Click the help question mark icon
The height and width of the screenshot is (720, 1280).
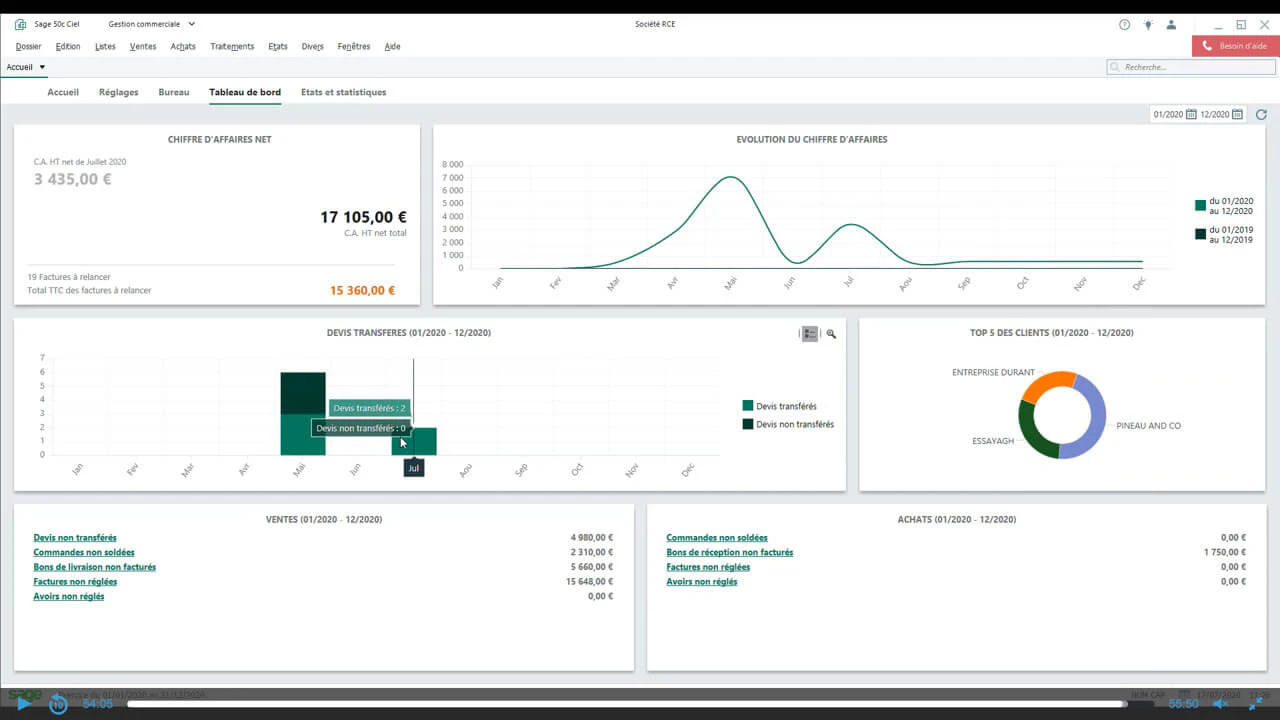coord(1125,24)
